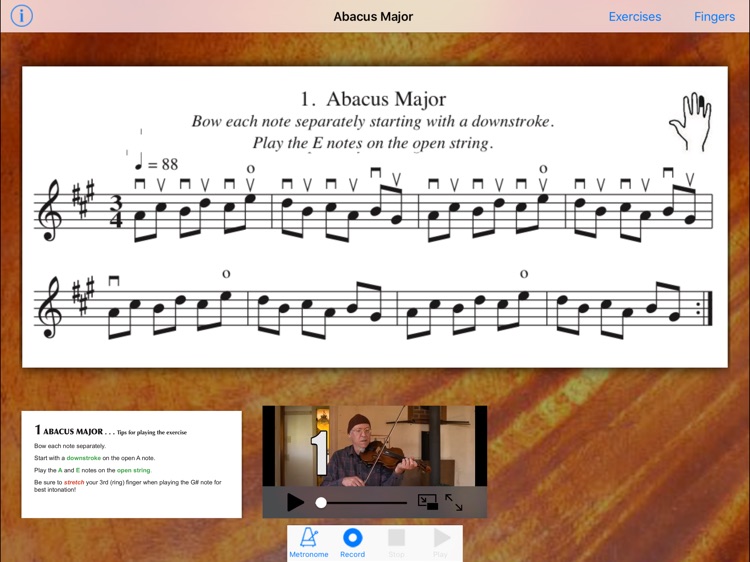Toggle picture-in-picture on the video
This screenshot has width=750, height=562.
point(428,502)
